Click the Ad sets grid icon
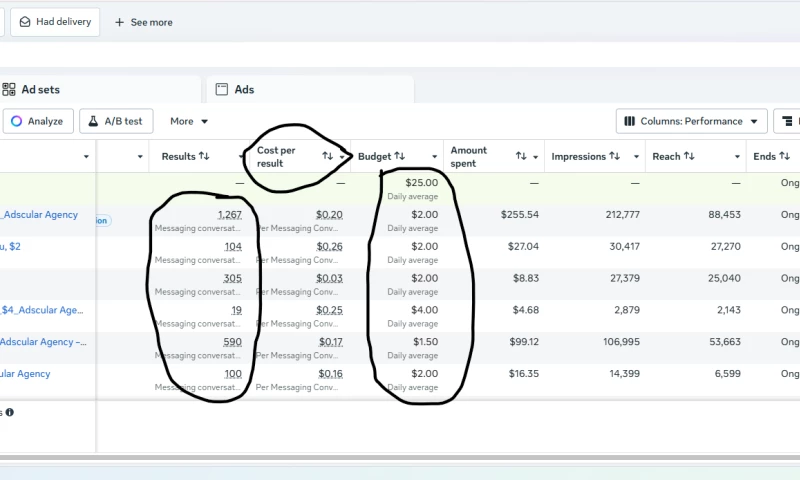This screenshot has width=800, height=480. pyautogui.click(x=9, y=90)
